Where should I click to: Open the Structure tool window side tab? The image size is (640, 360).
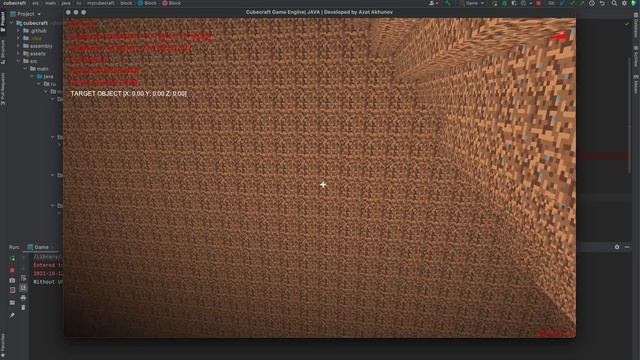coord(3,52)
